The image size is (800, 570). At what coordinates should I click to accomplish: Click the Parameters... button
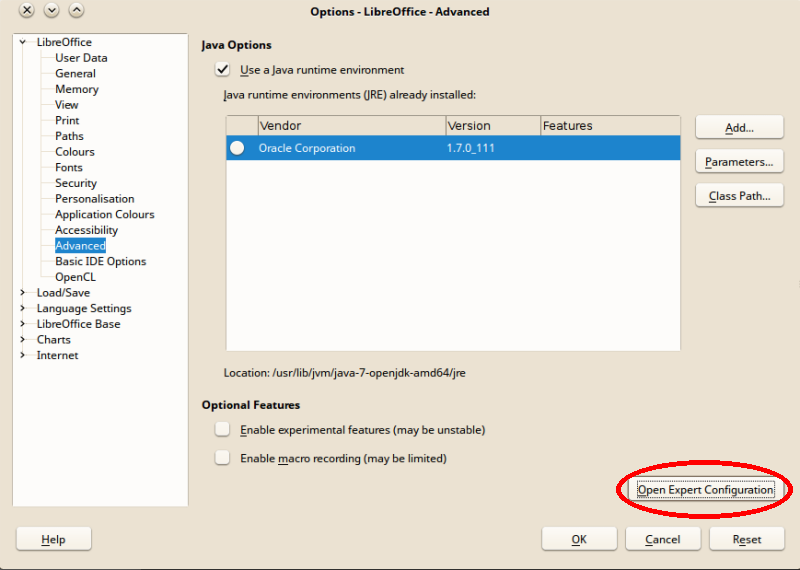coord(739,162)
